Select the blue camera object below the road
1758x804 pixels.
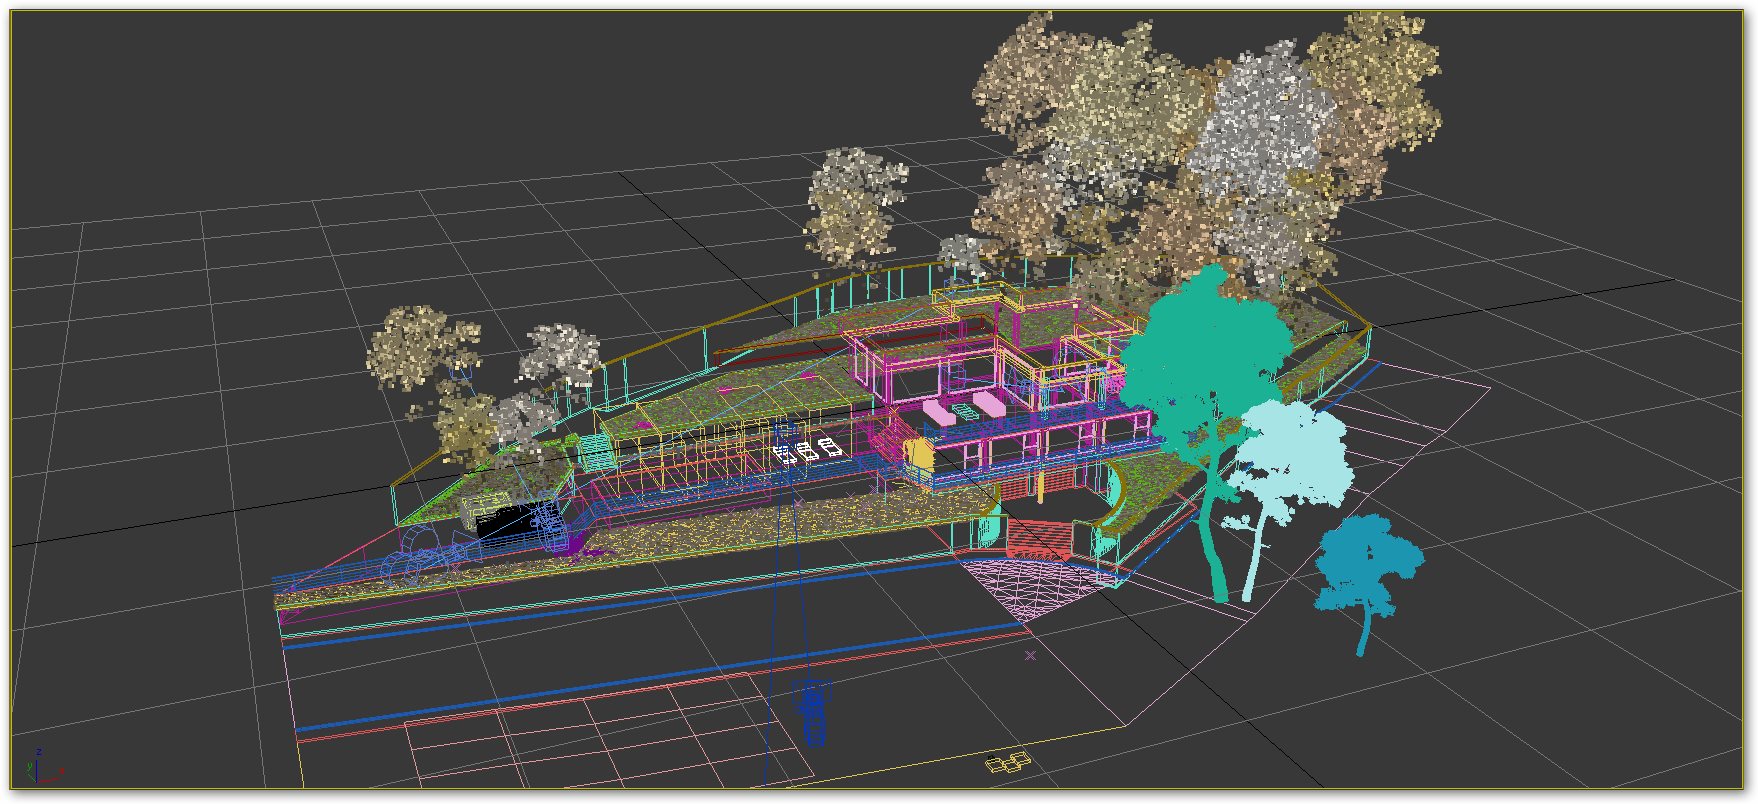pyautogui.click(x=813, y=711)
